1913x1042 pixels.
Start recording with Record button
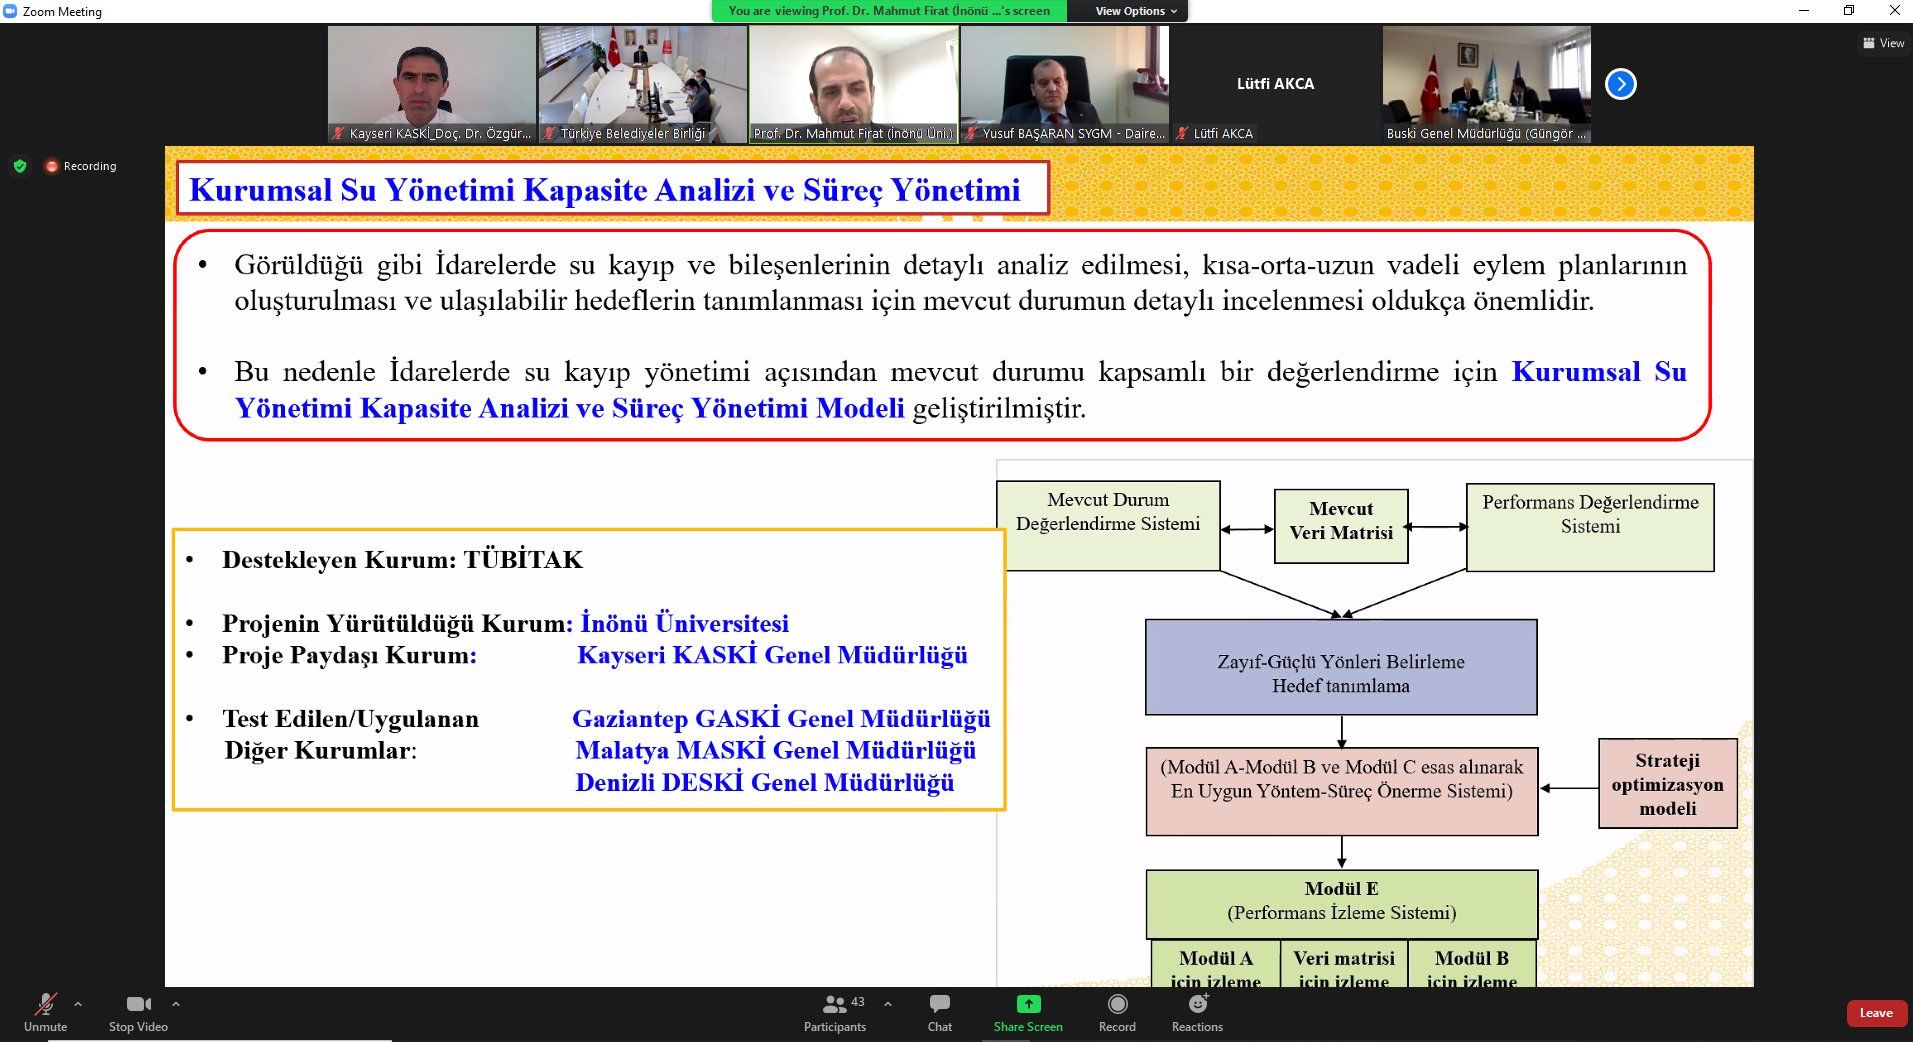1117,1012
